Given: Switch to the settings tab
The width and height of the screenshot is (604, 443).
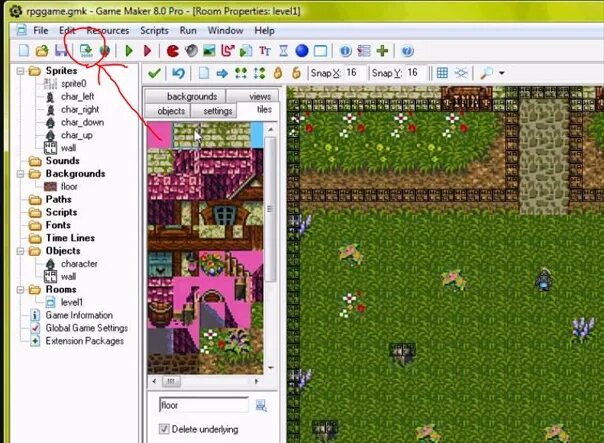Looking at the screenshot, I should pyautogui.click(x=214, y=111).
